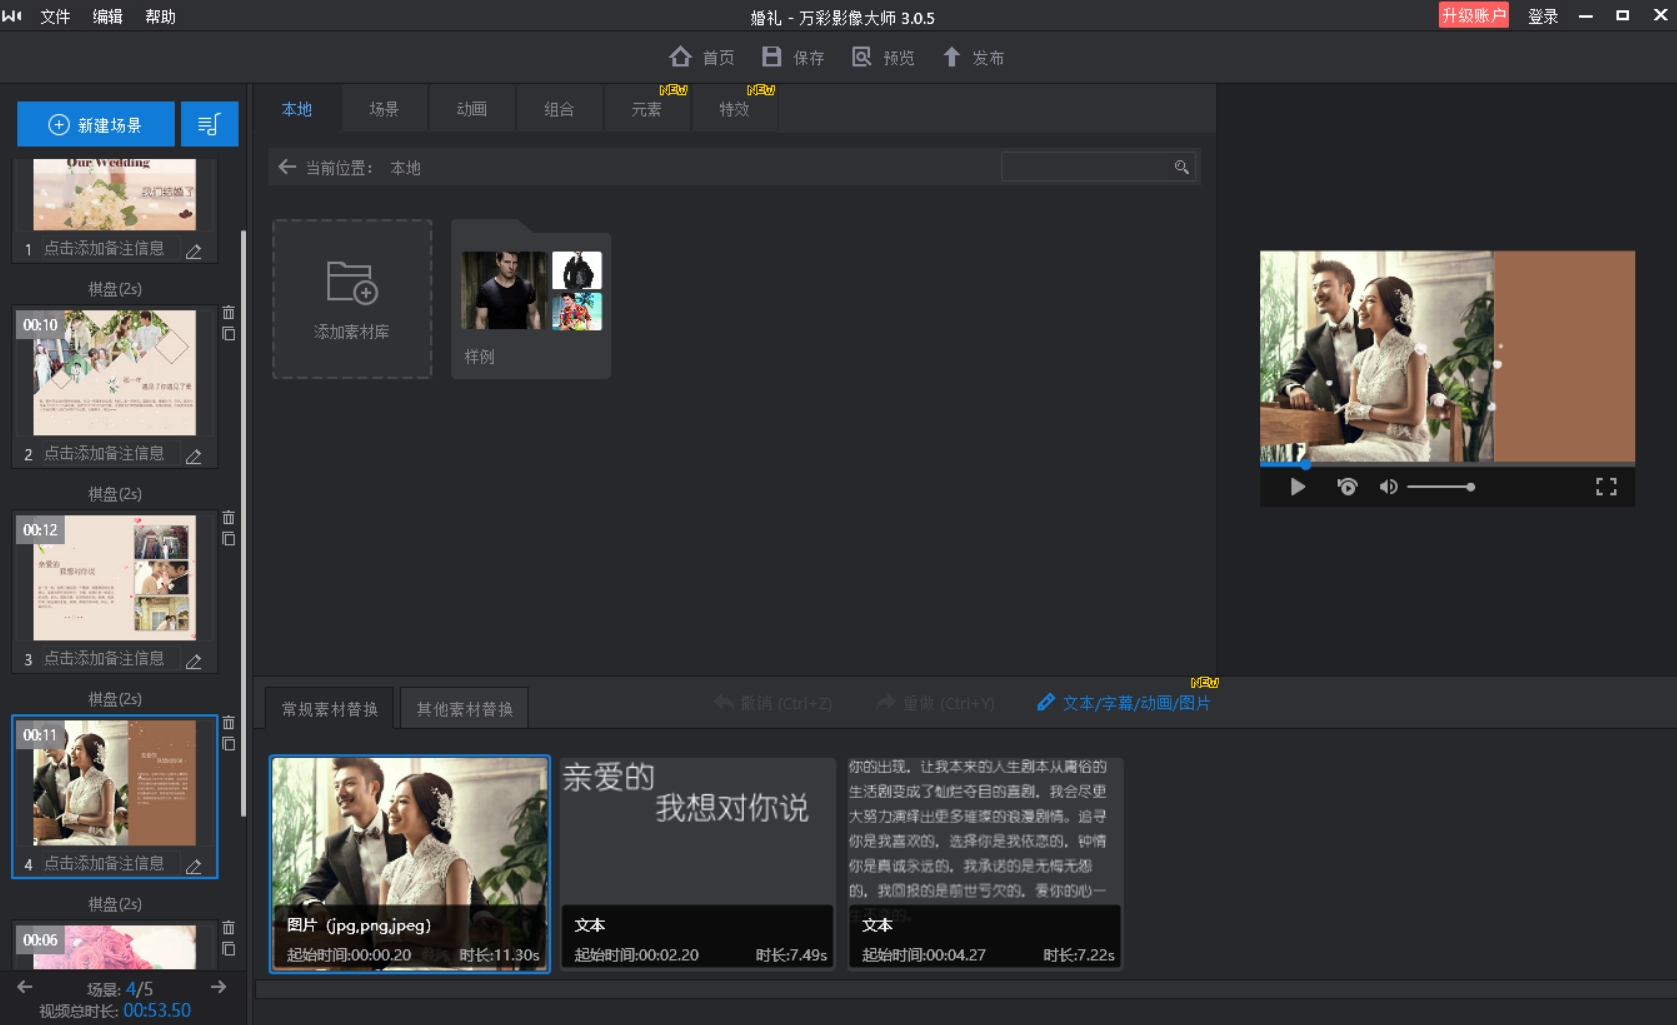The image size is (1677, 1025).
Task: Click 撤销 (Ctrl+Z) undo button
Action: 773,703
